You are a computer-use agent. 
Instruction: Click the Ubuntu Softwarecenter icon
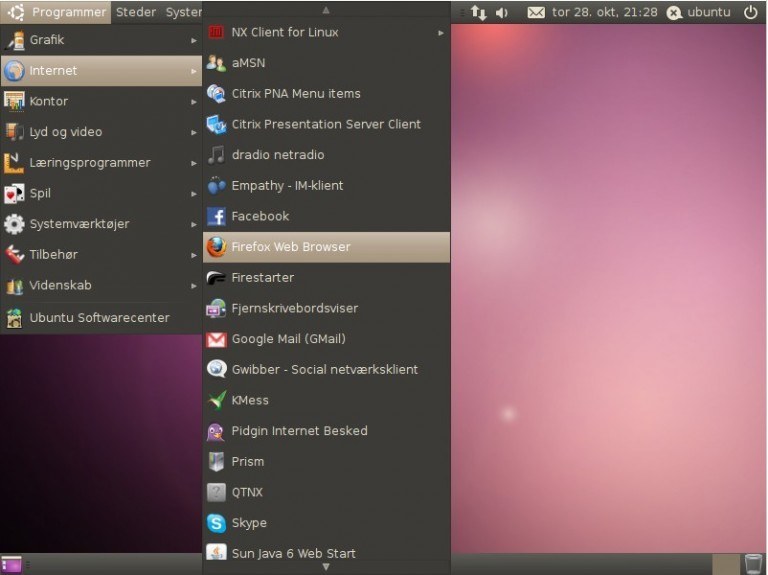14,318
